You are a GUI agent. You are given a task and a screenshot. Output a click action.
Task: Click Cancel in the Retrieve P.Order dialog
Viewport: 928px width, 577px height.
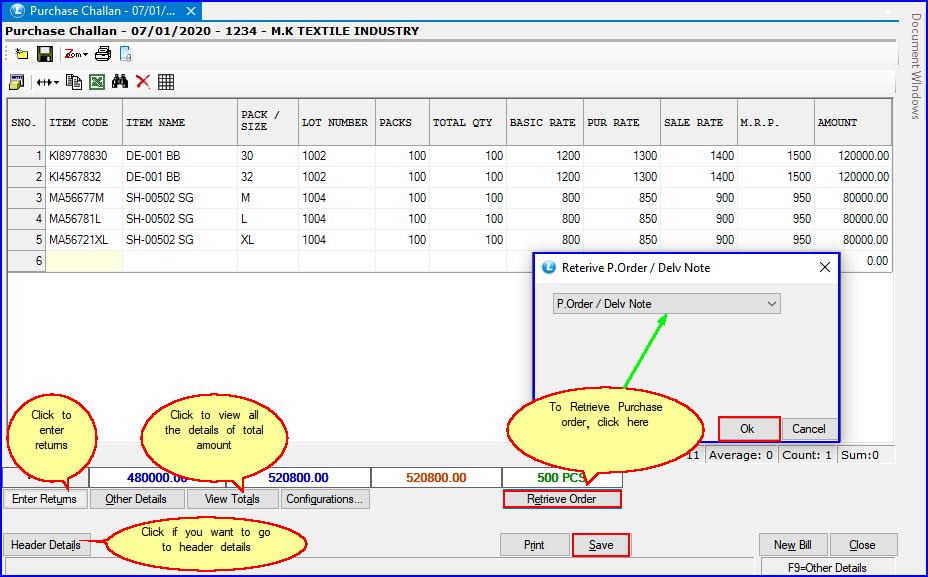(x=809, y=429)
